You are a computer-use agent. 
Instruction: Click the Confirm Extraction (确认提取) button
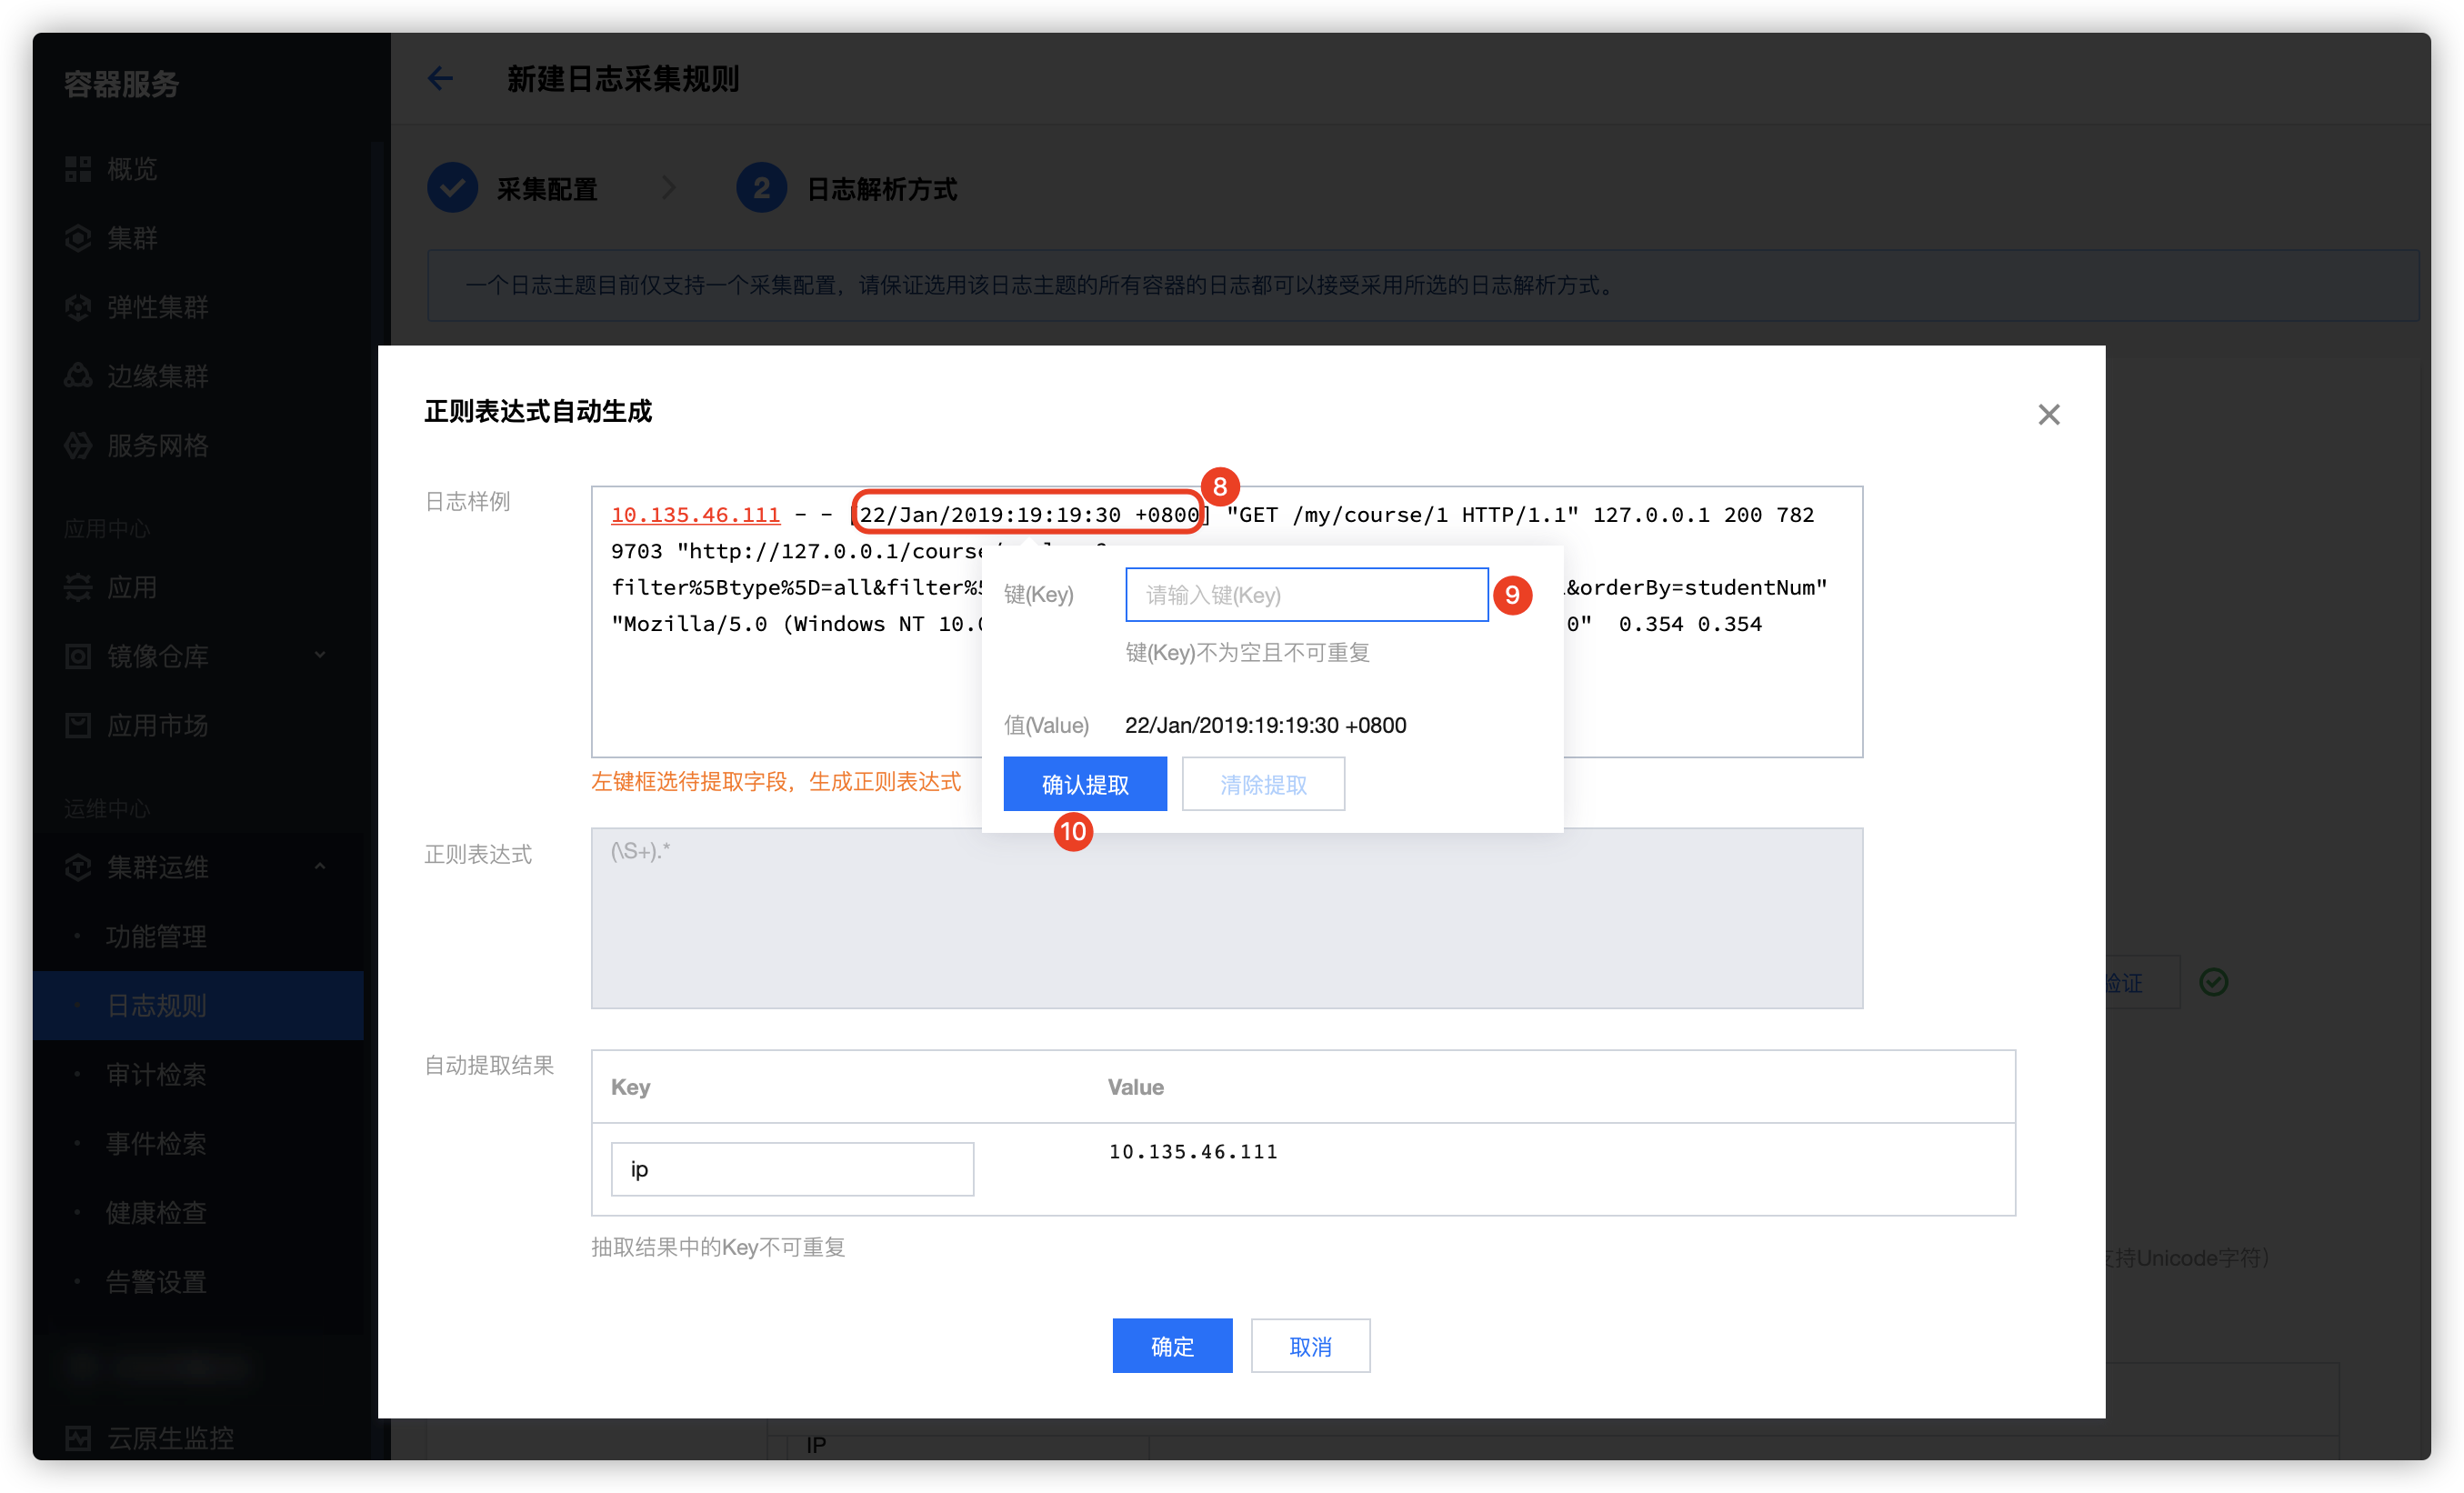pyautogui.click(x=1084, y=784)
